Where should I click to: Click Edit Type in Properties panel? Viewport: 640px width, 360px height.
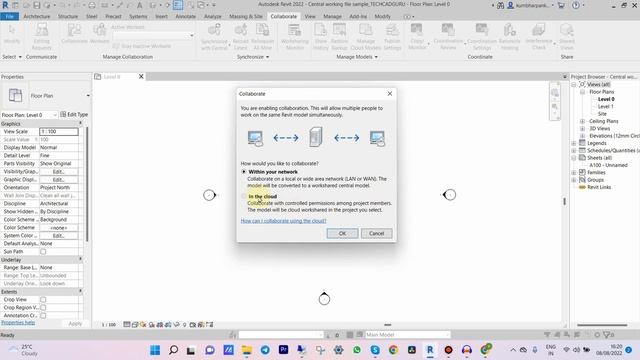pos(74,115)
